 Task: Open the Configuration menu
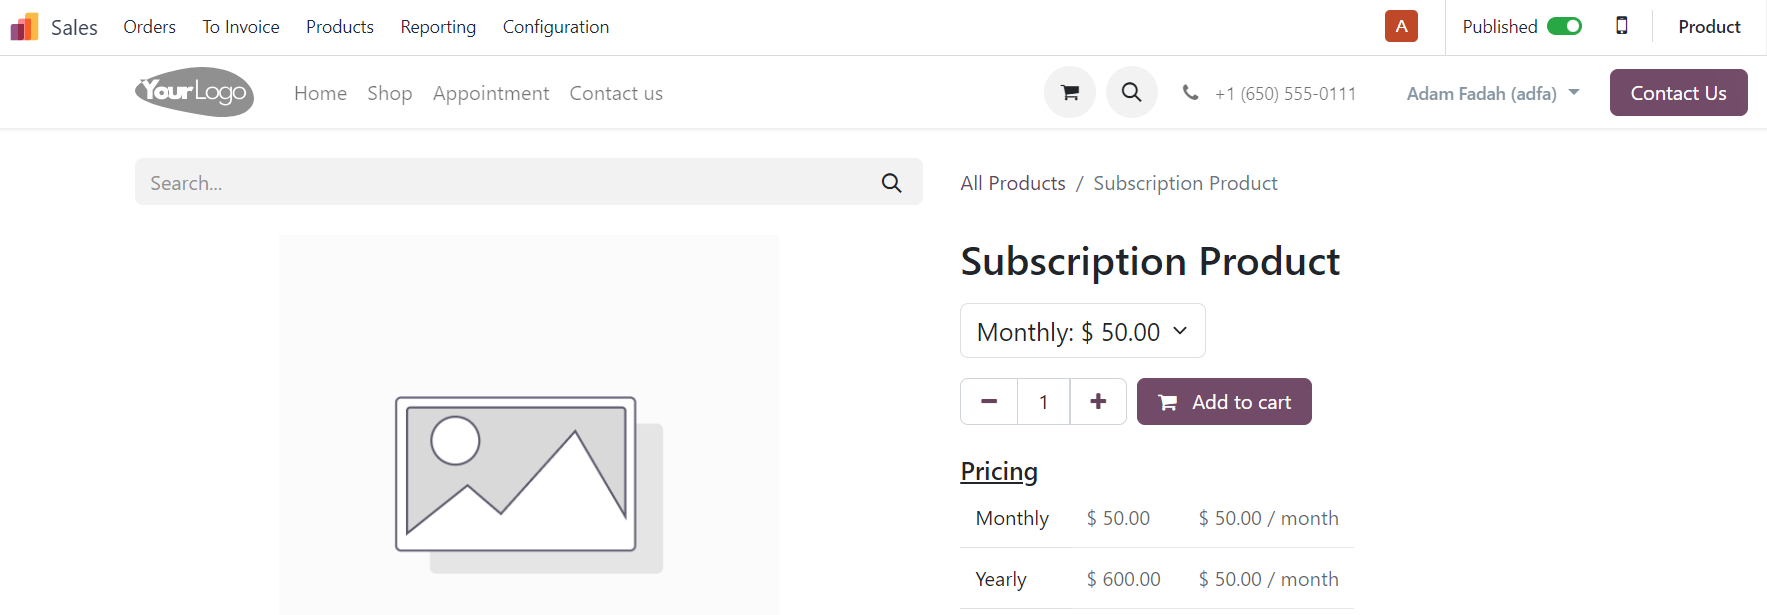click(x=555, y=27)
